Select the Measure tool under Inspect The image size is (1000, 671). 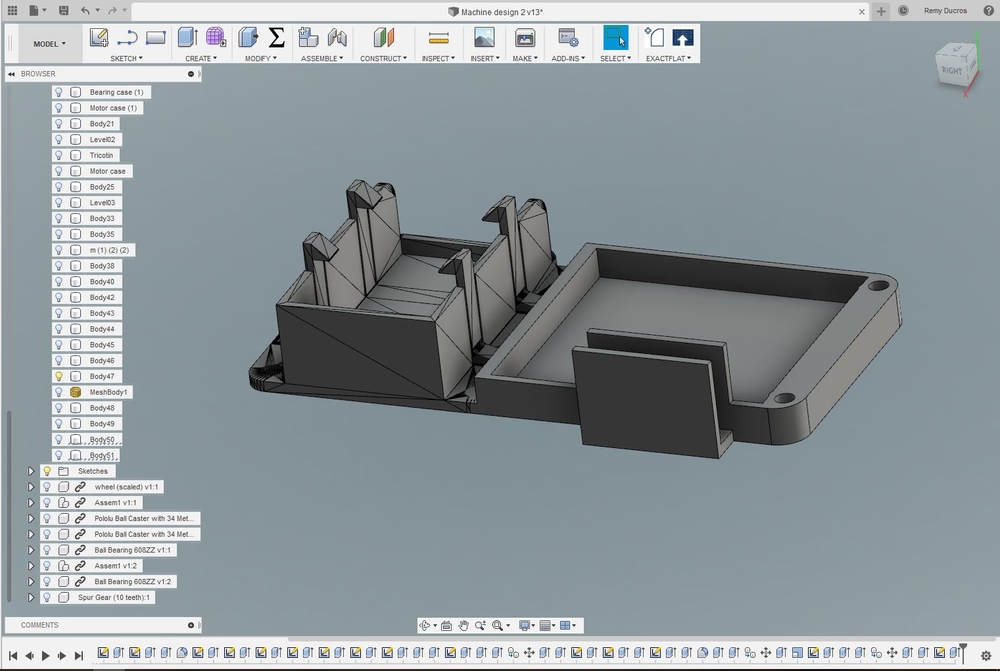(x=438, y=38)
